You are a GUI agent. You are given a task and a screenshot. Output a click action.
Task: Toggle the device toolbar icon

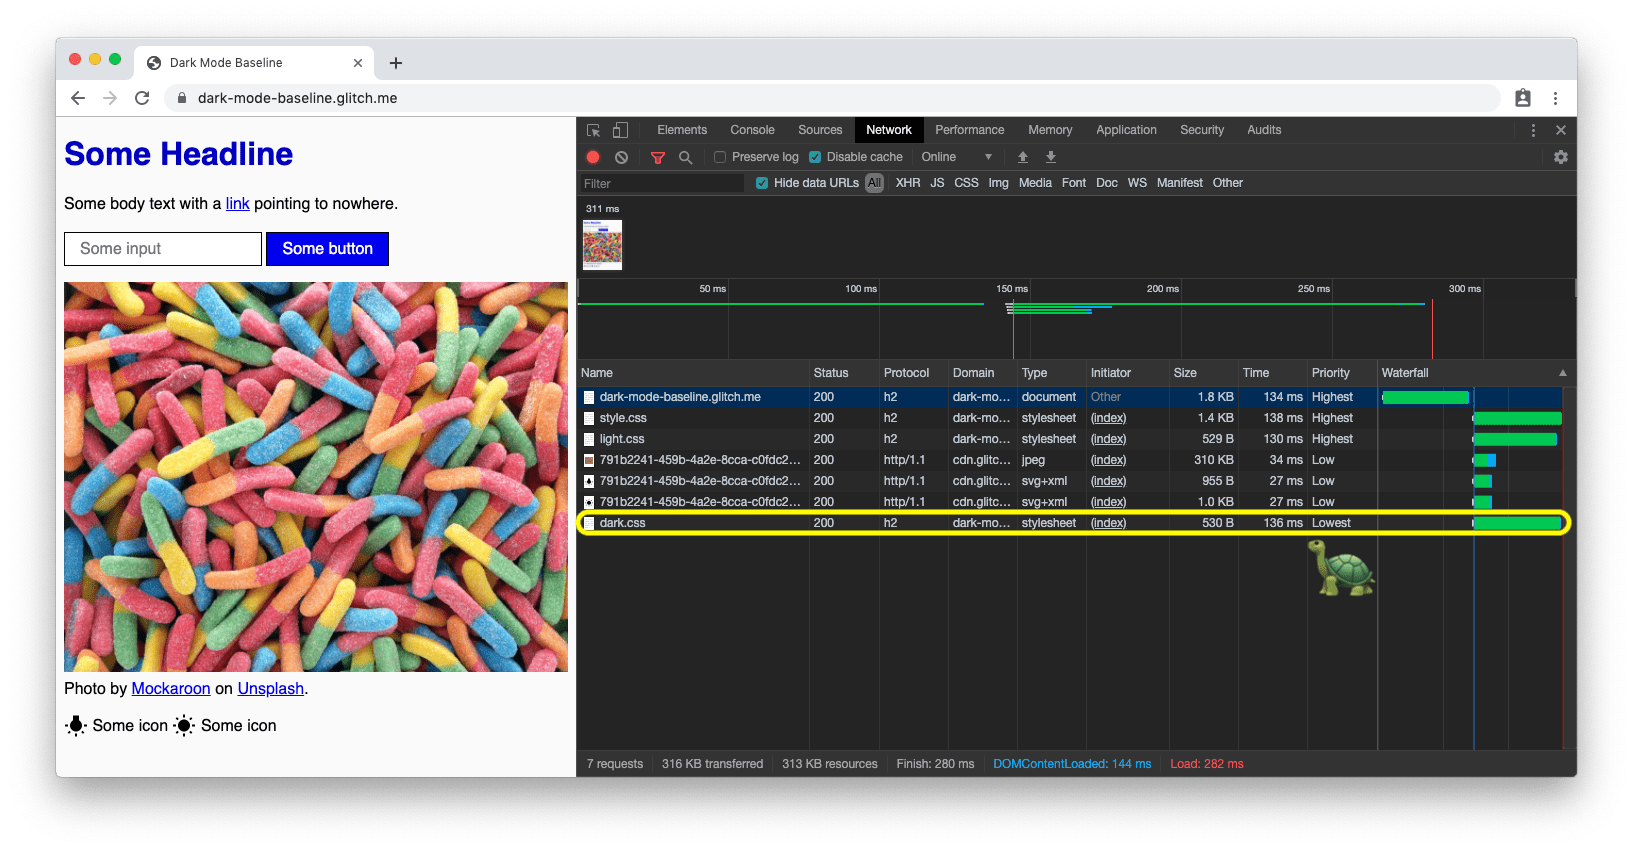[621, 130]
